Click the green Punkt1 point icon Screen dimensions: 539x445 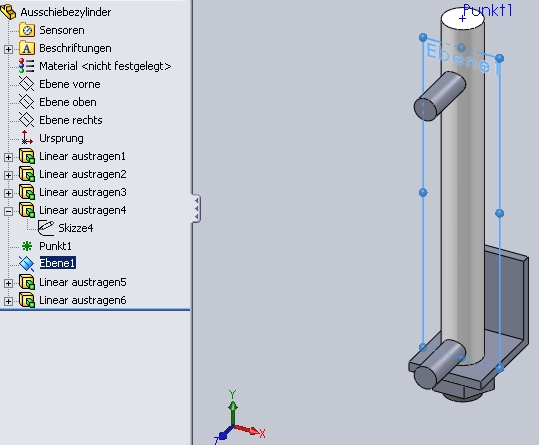(27, 246)
